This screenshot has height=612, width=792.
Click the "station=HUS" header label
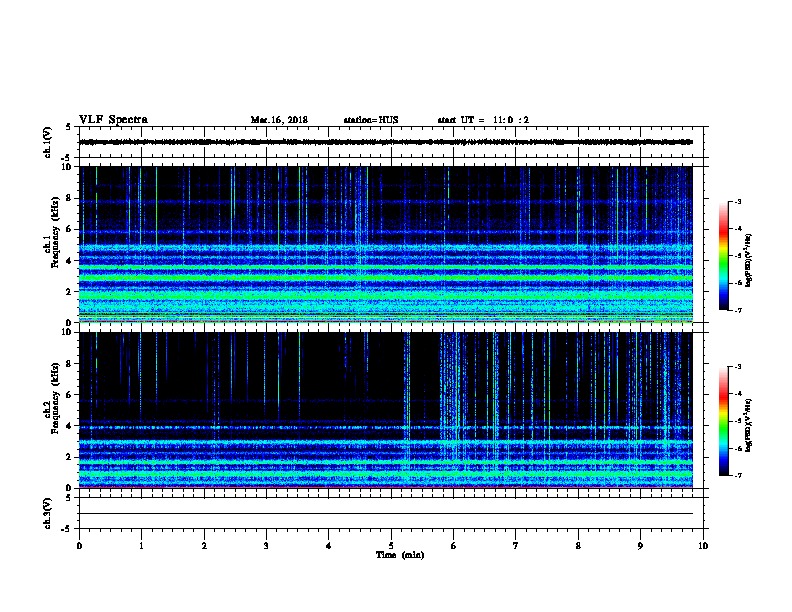[x=371, y=120]
